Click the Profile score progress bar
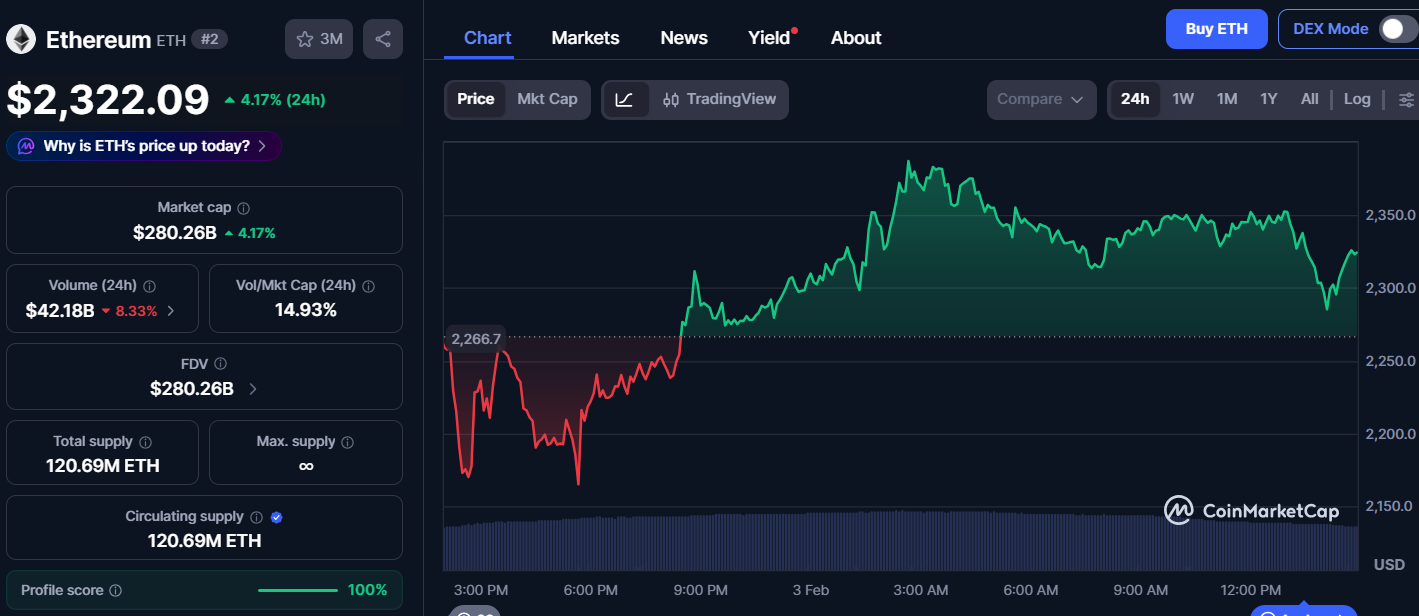The height and width of the screenshot is (616, 1419). point(298,591)
